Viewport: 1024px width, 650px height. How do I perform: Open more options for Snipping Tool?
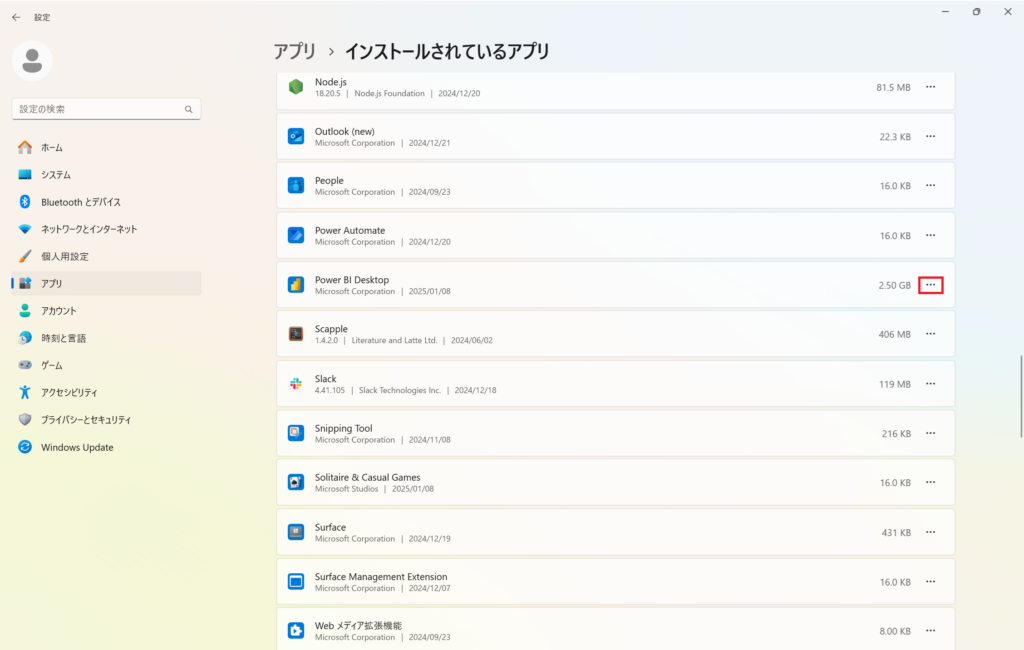931,433
